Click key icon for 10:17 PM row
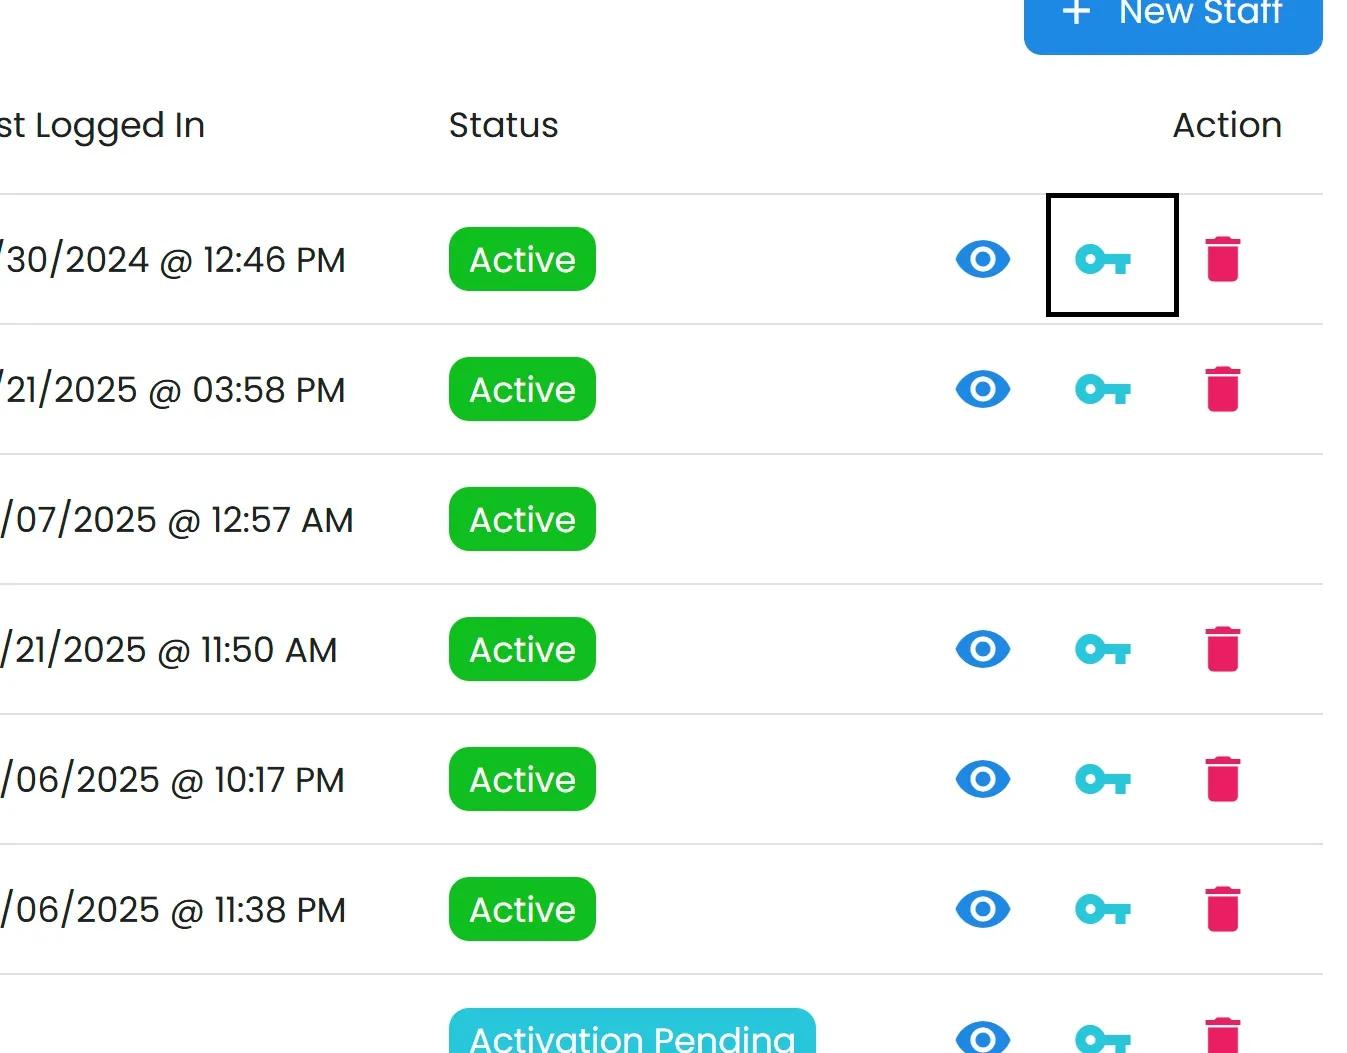The height and width of the screenshot is (1053, 1347). [x=1103, y=780]
